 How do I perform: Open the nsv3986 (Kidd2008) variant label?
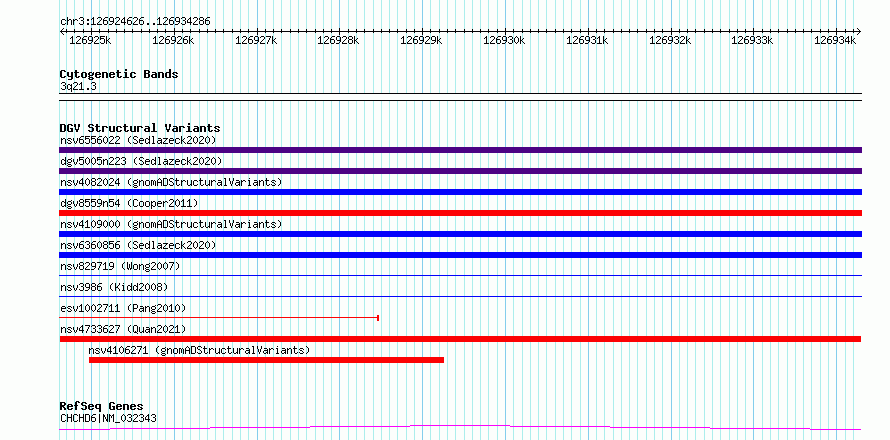pos(114,287)
